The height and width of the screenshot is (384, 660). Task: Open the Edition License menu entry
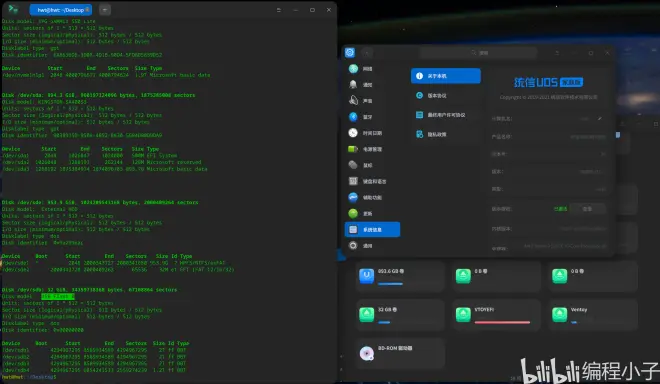(446, 96)
